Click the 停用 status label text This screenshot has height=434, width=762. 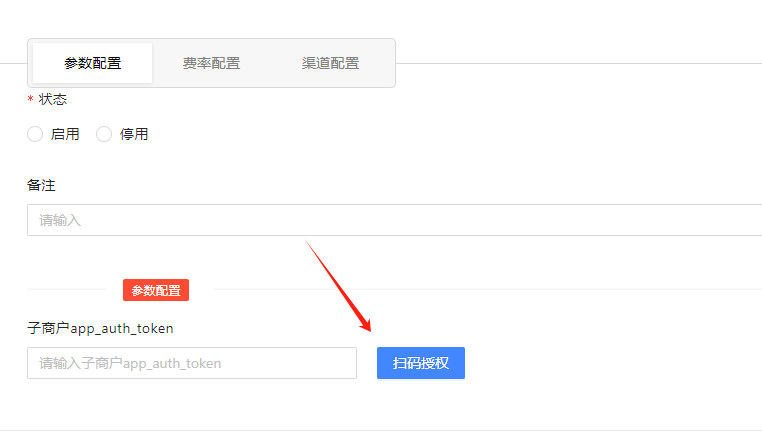click(x=134, y=134)
